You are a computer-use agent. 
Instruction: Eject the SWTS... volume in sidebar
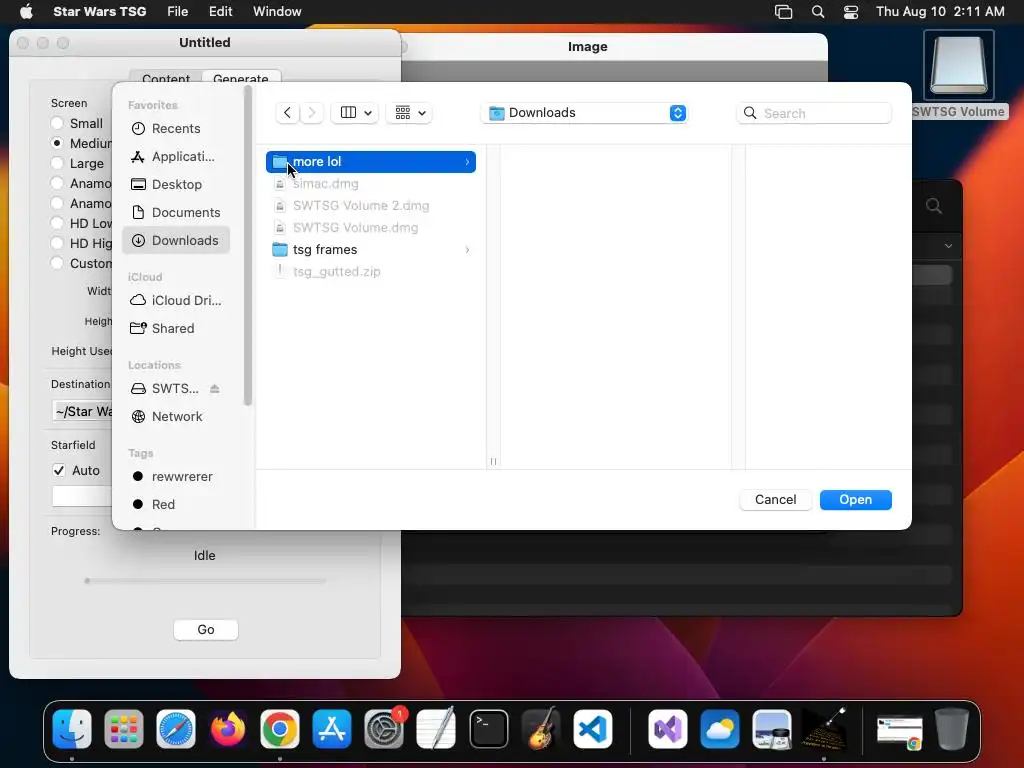(x=214, y=389)
